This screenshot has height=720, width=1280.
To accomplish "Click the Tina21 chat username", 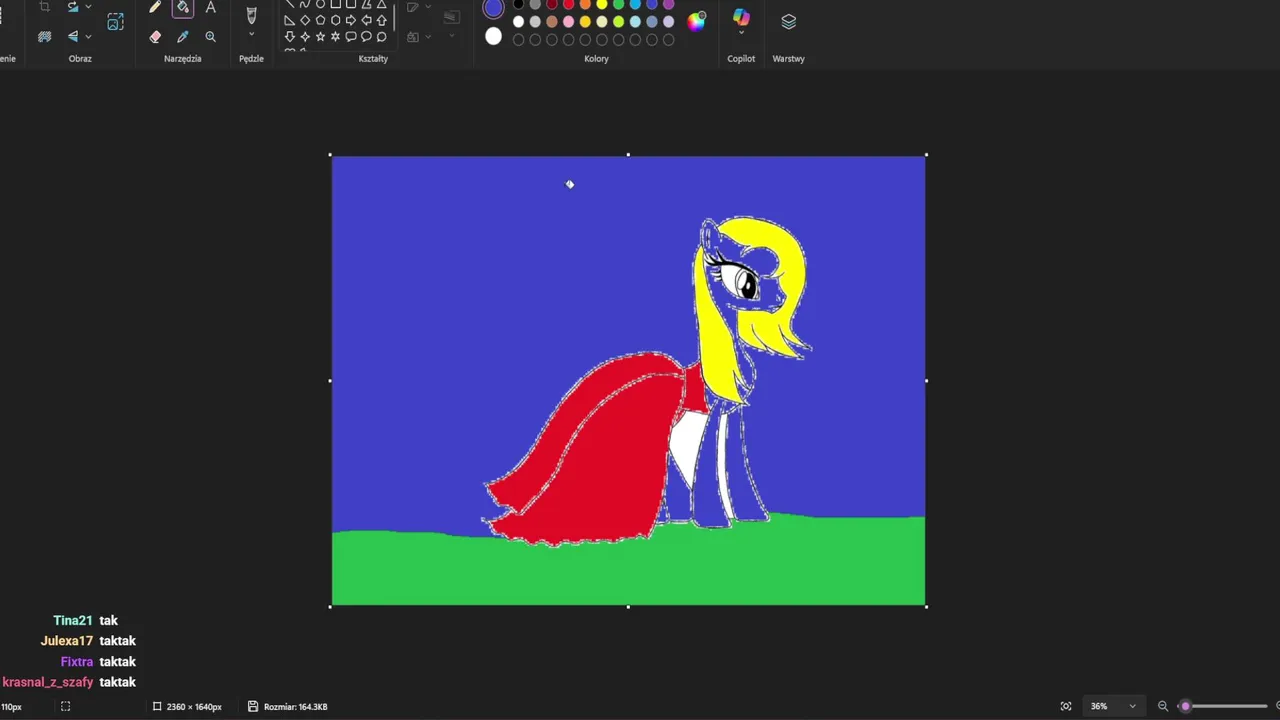I will click(72, 620).
